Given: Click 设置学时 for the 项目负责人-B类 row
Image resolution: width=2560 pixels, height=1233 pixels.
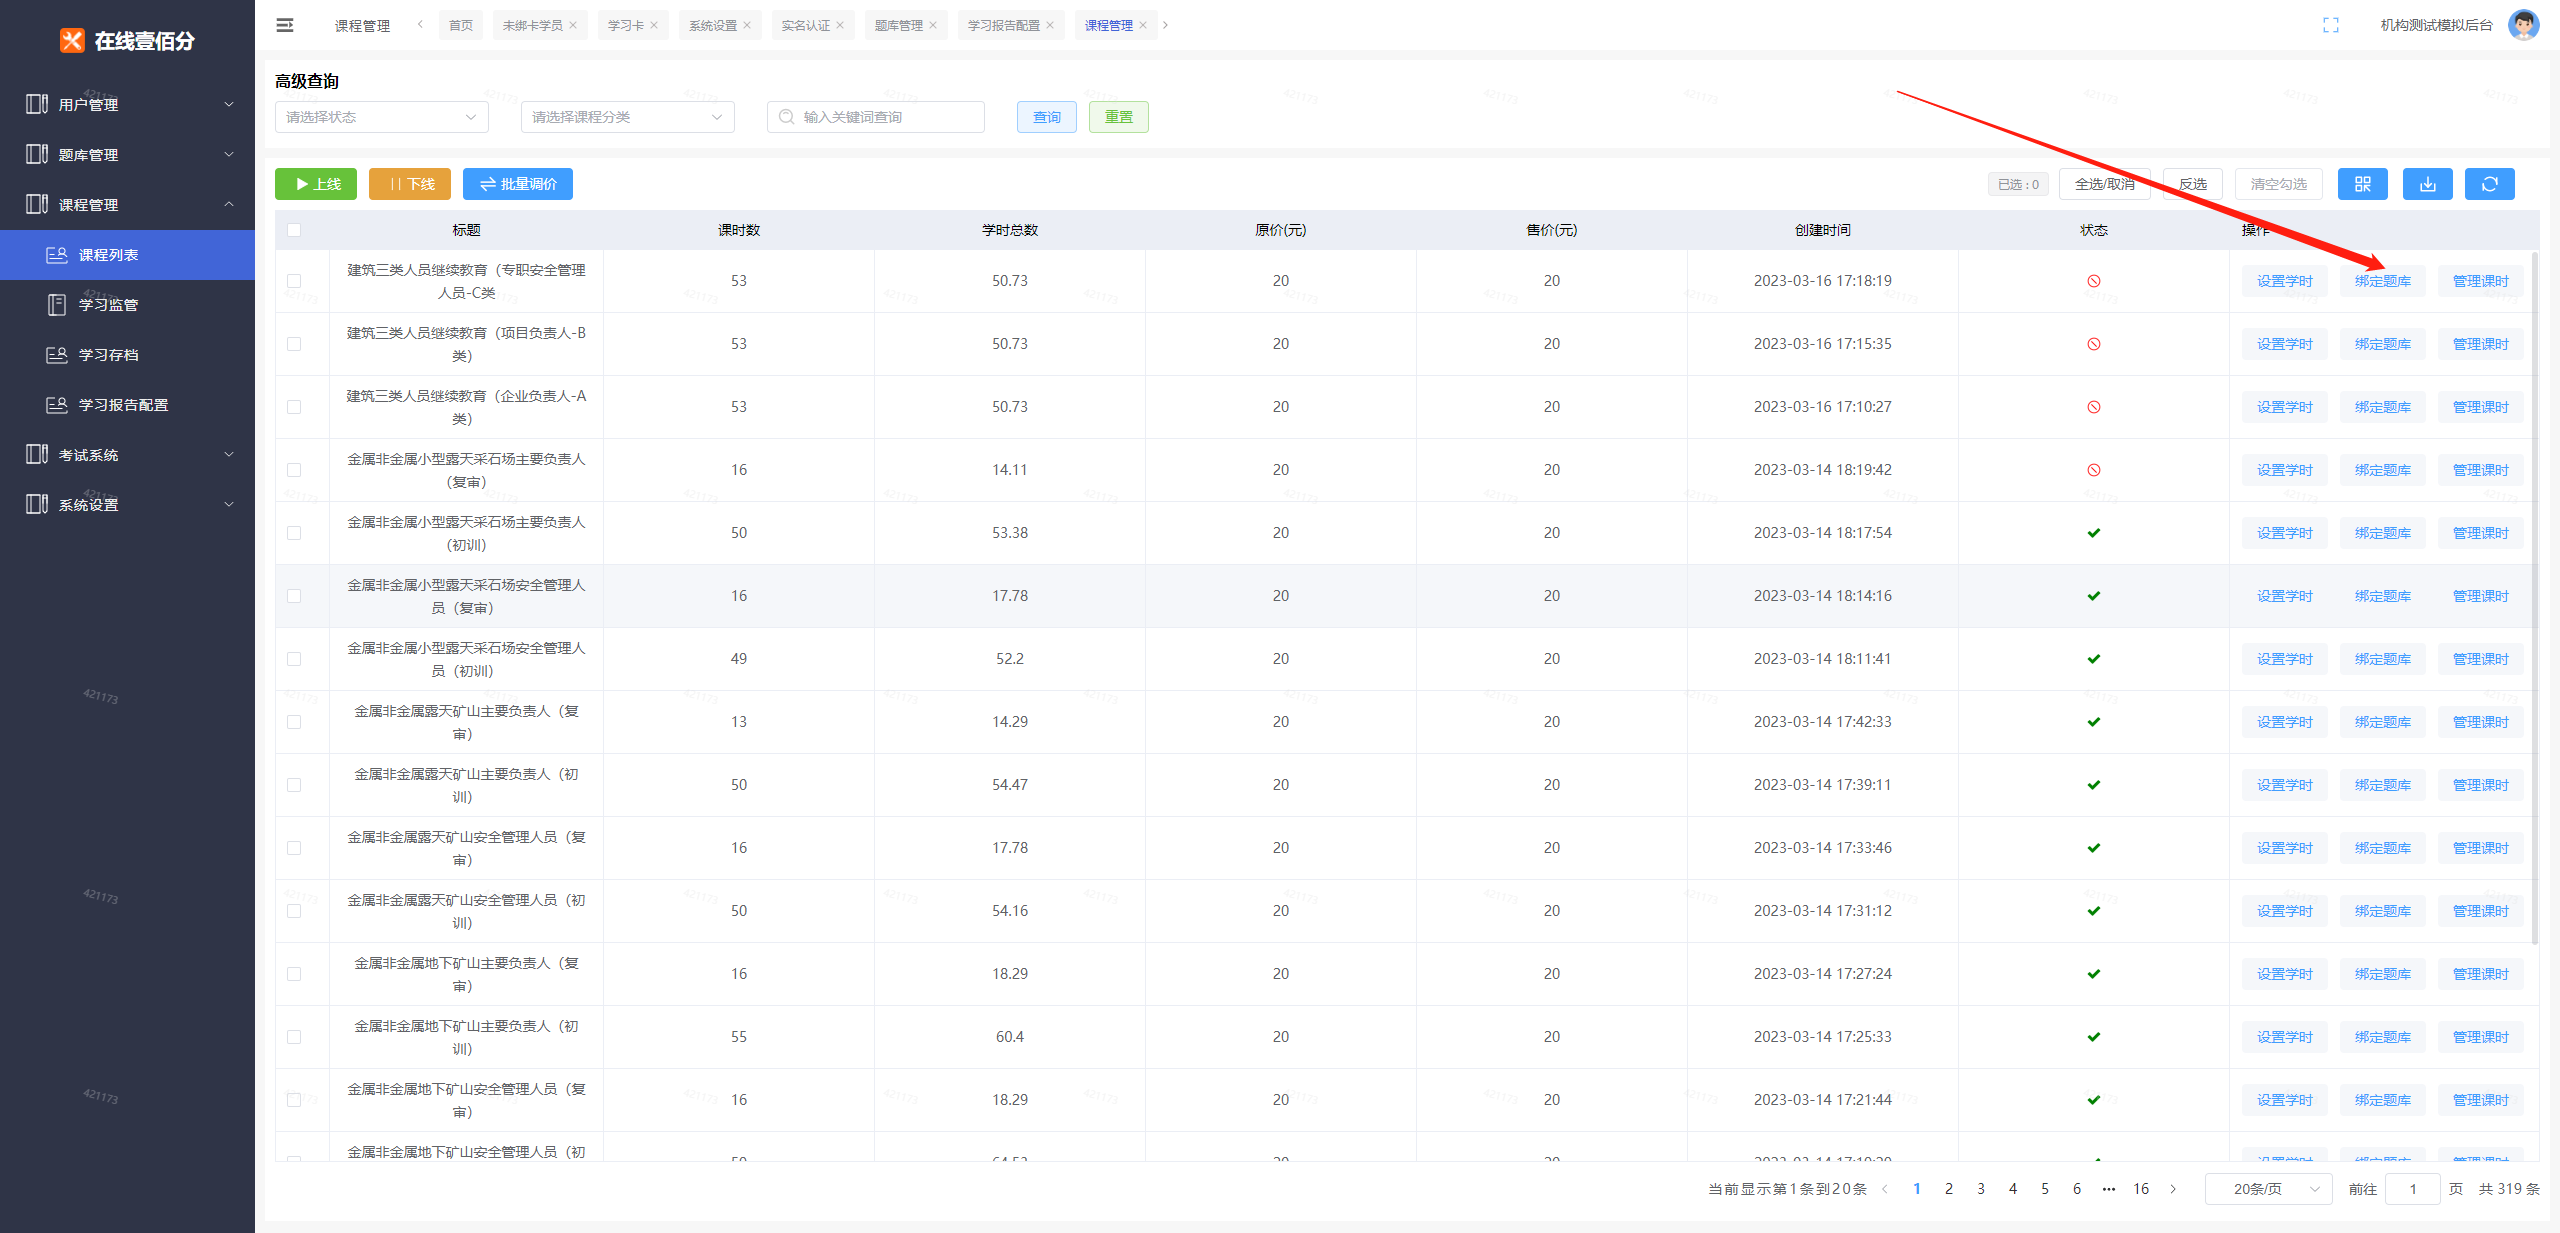Looking at the screenshot, I should 2285,344.
